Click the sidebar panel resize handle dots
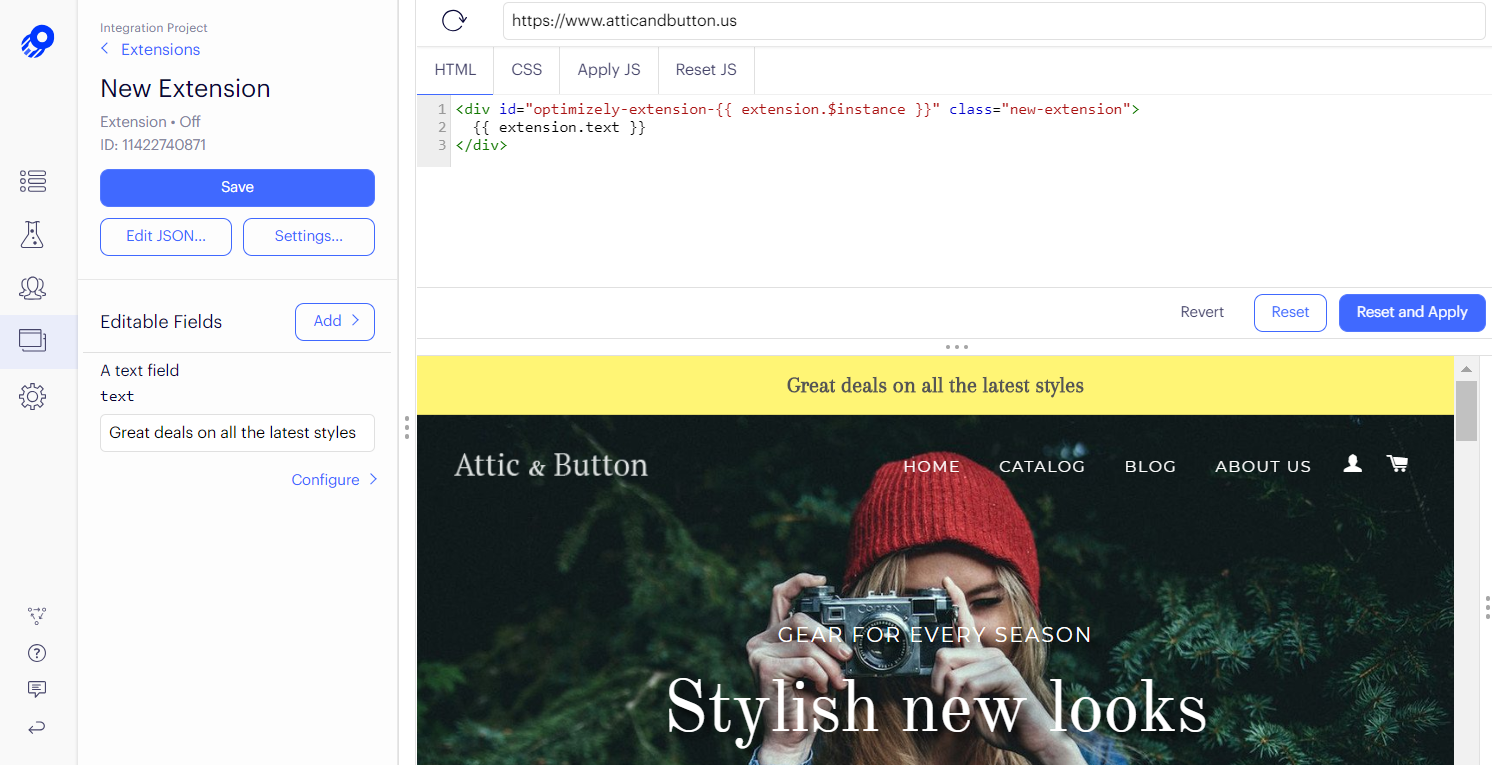This screenshot has width=1492, height=765. (x=407, y=427)
